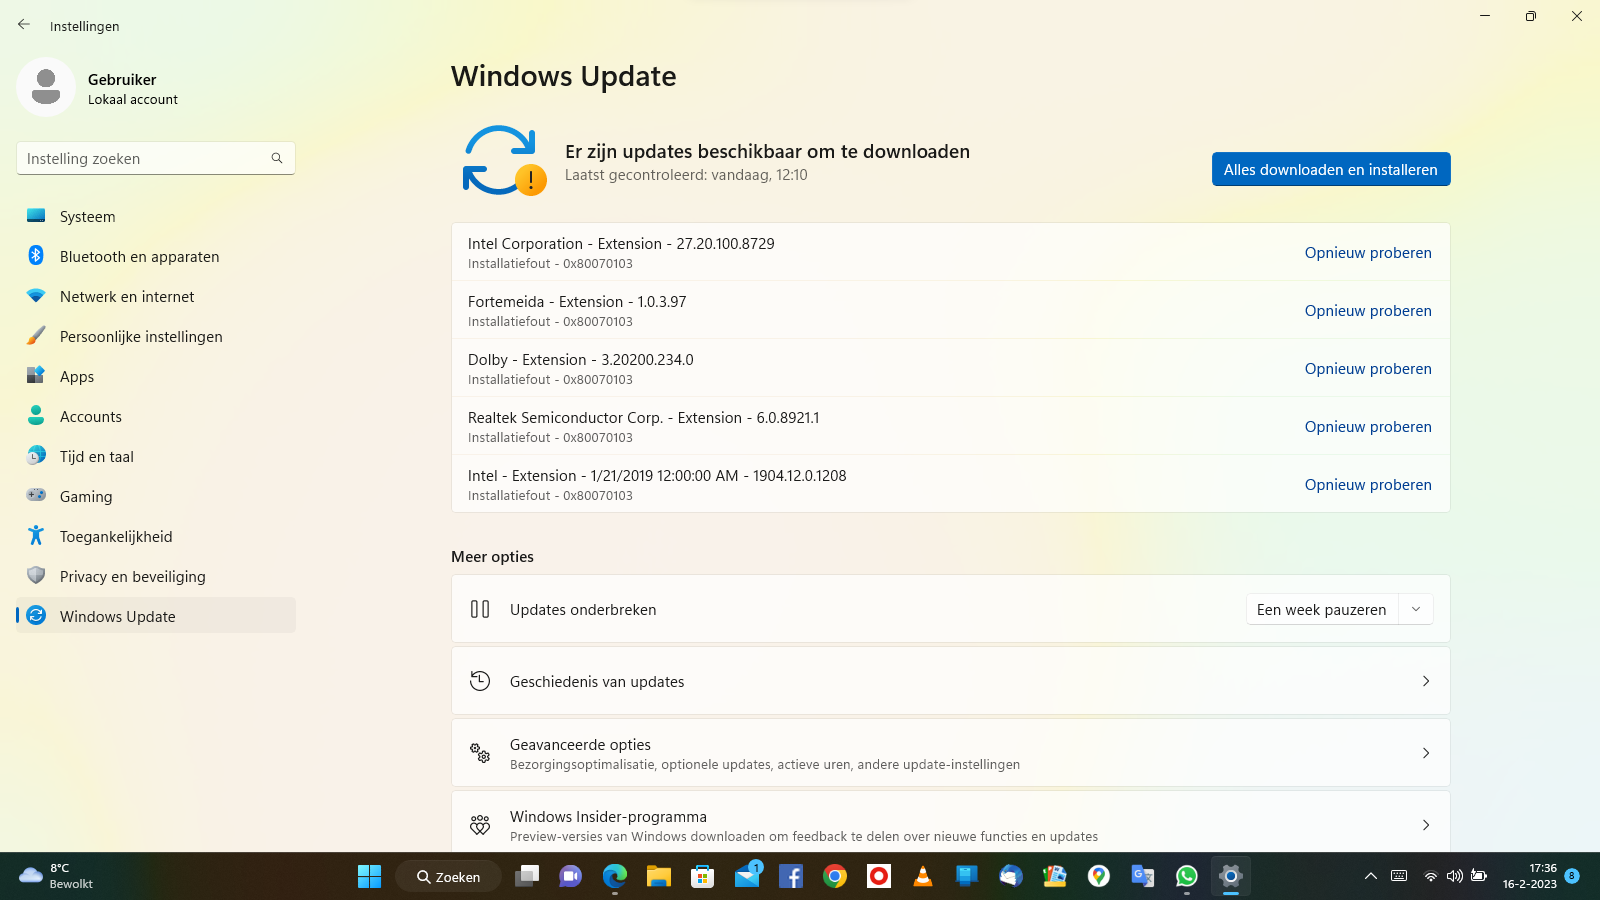Open the Chat app in taskbar
This screenshot has width=1600, height=900.
(571, 877)
